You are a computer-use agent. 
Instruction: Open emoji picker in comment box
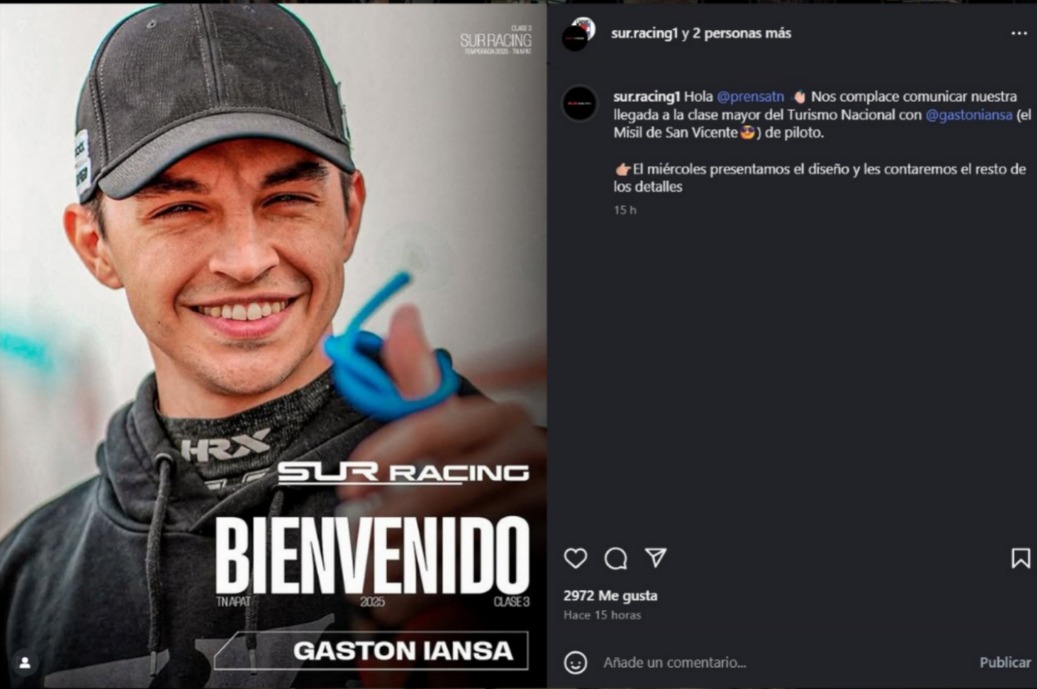click(x=575, y=663)
